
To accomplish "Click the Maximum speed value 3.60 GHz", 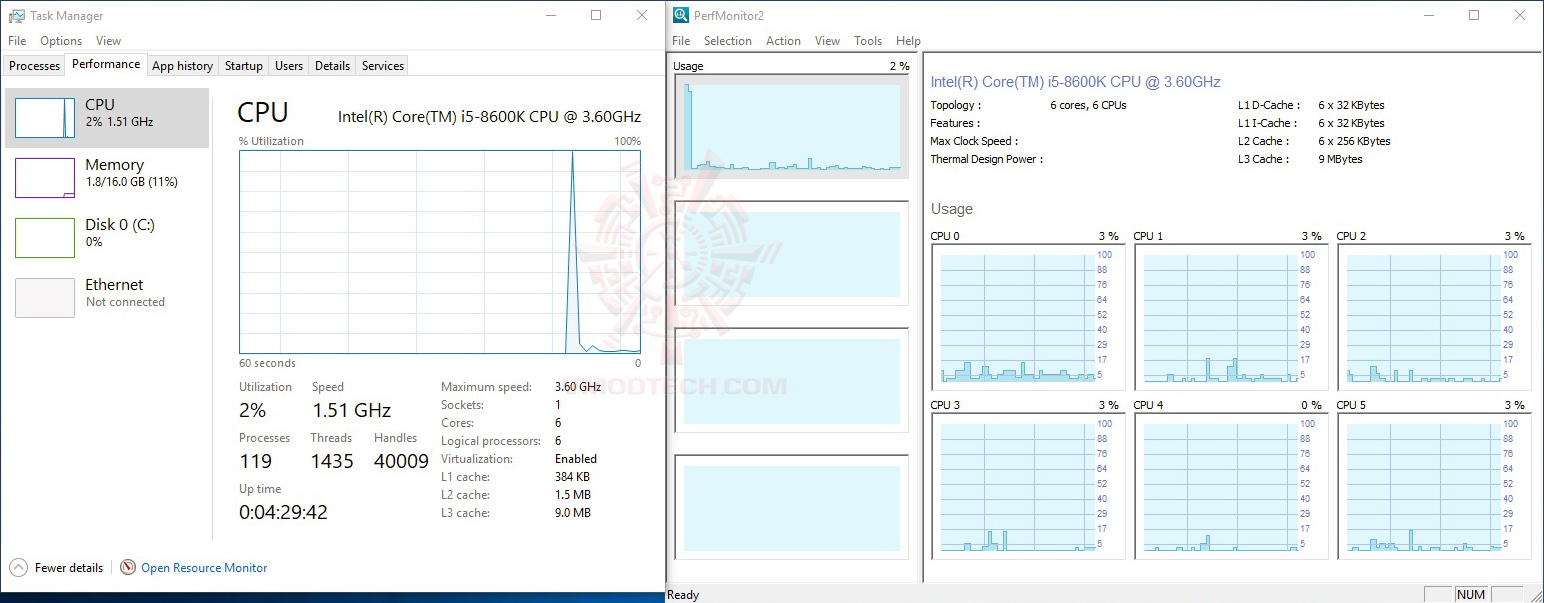I will point(578,387).
